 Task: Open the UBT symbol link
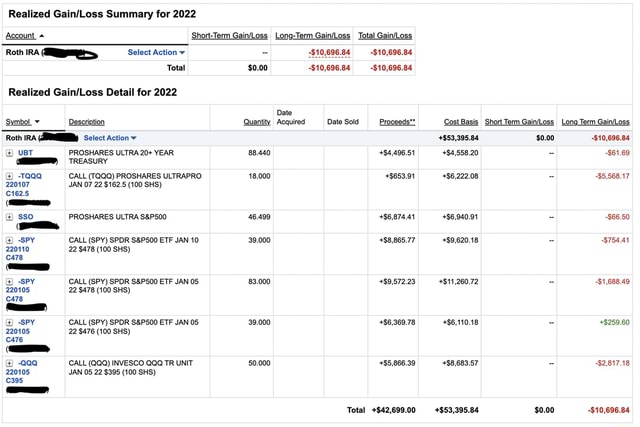tap(25, 153)
